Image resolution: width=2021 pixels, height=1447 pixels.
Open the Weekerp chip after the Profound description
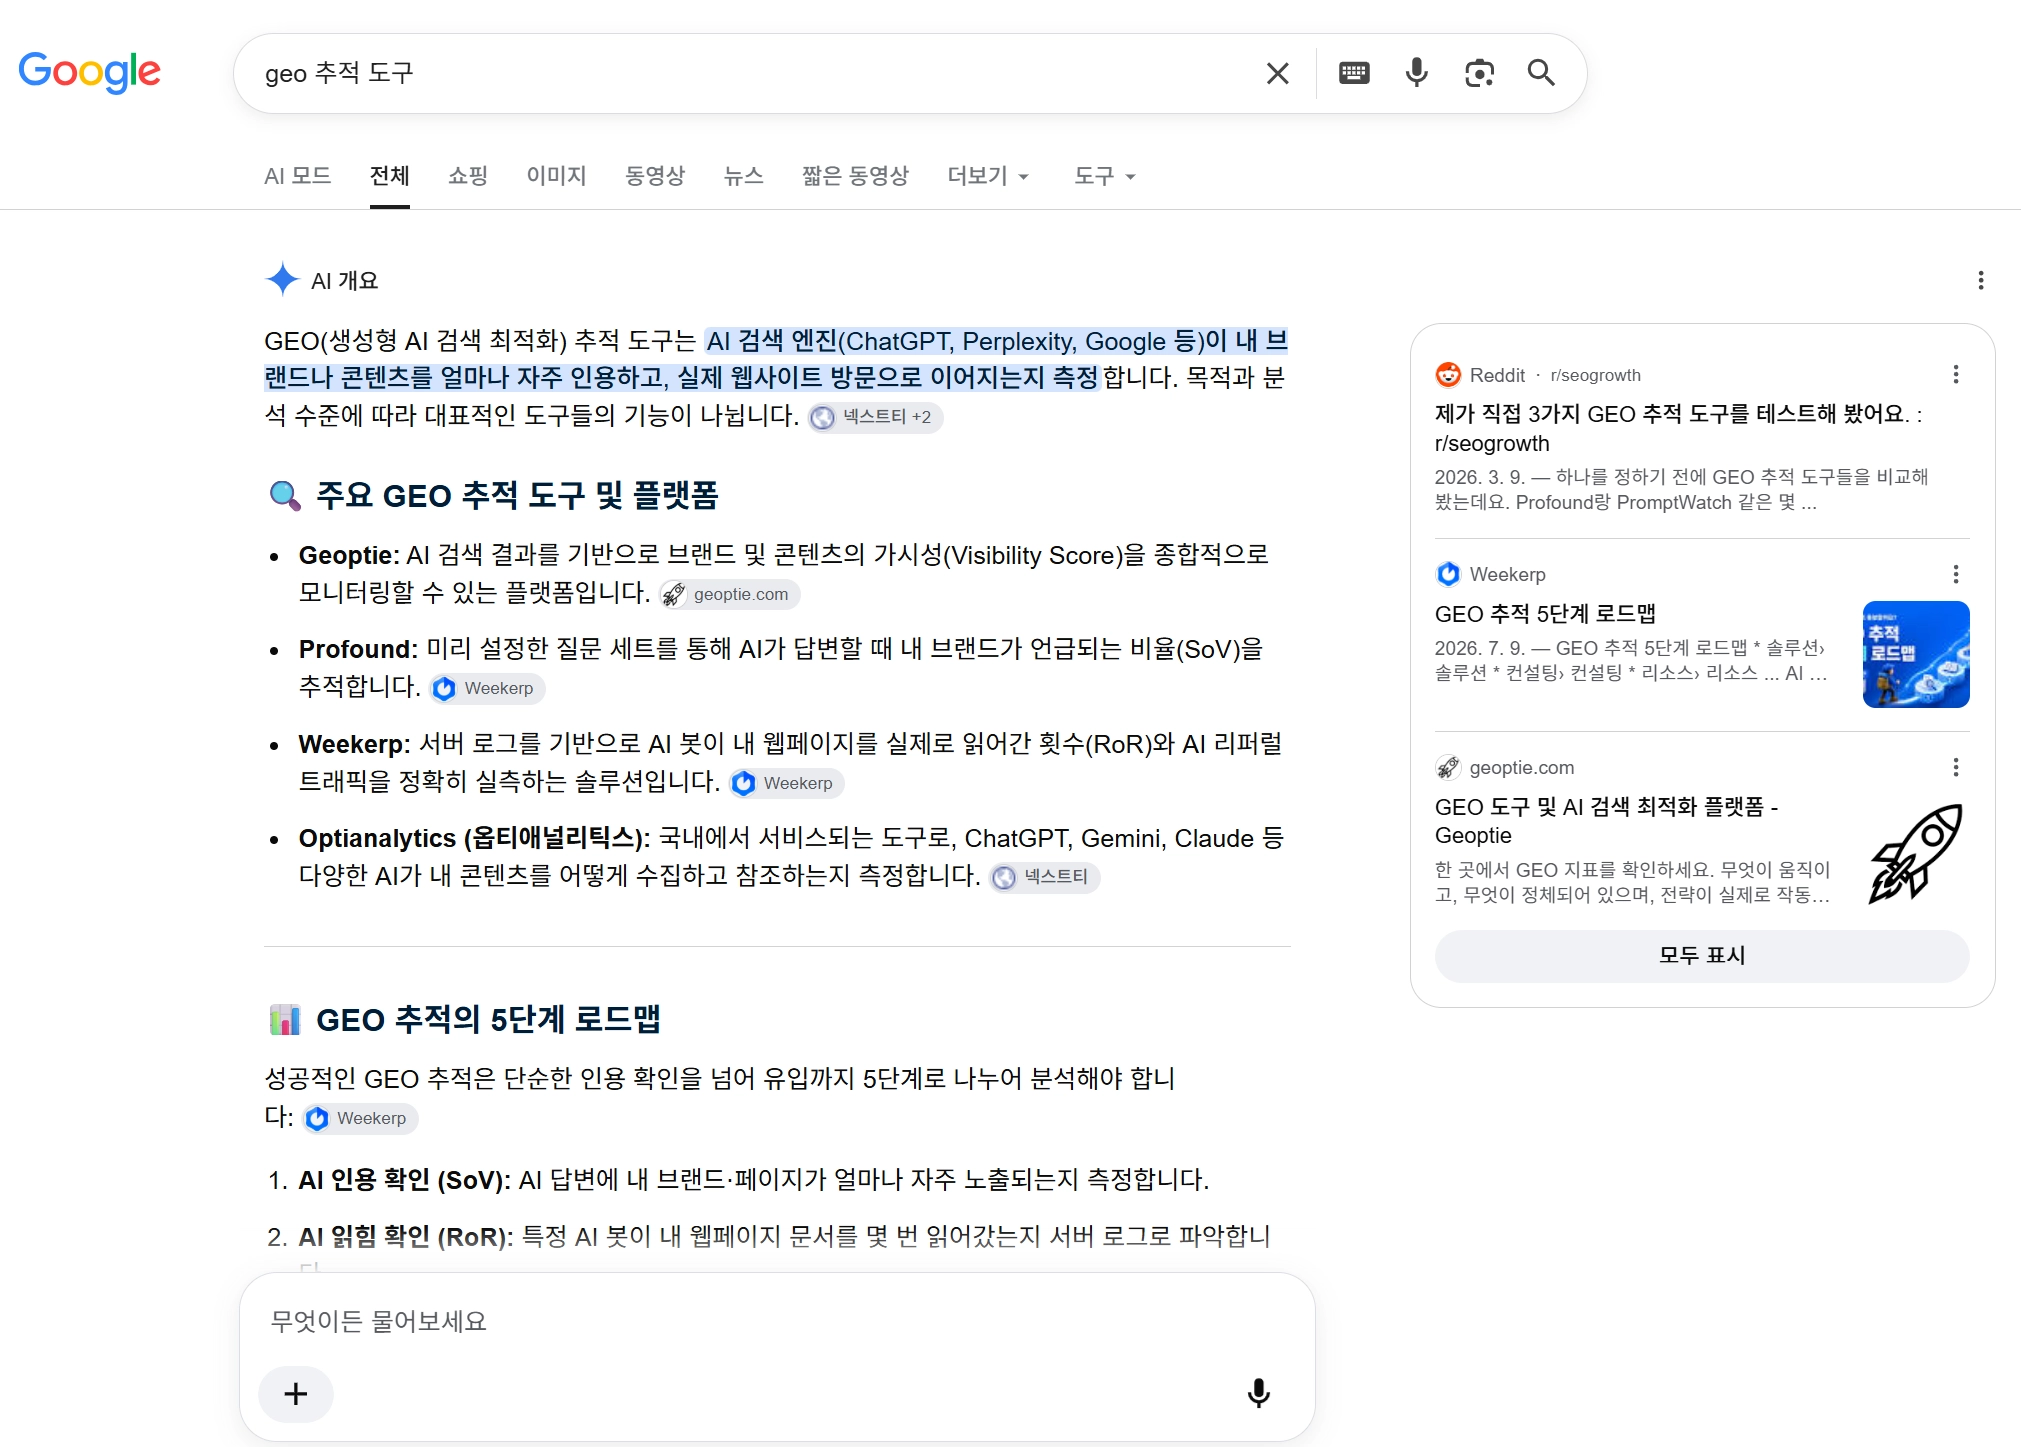coord(487,688)
